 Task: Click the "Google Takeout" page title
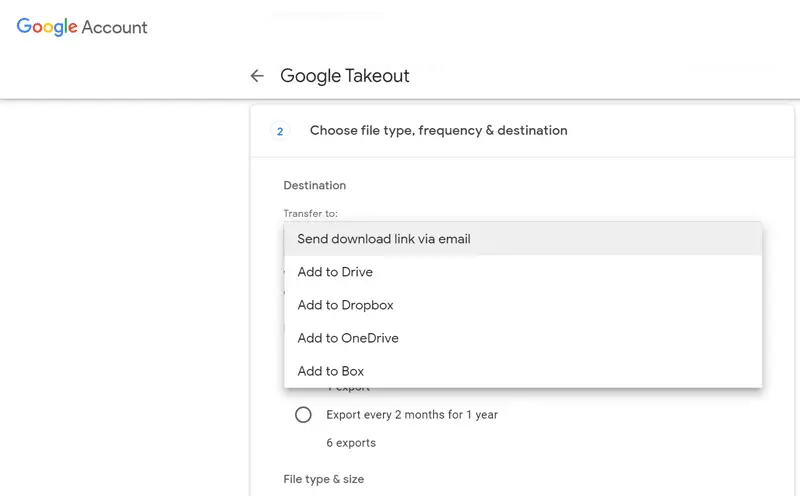pos(345,76)
